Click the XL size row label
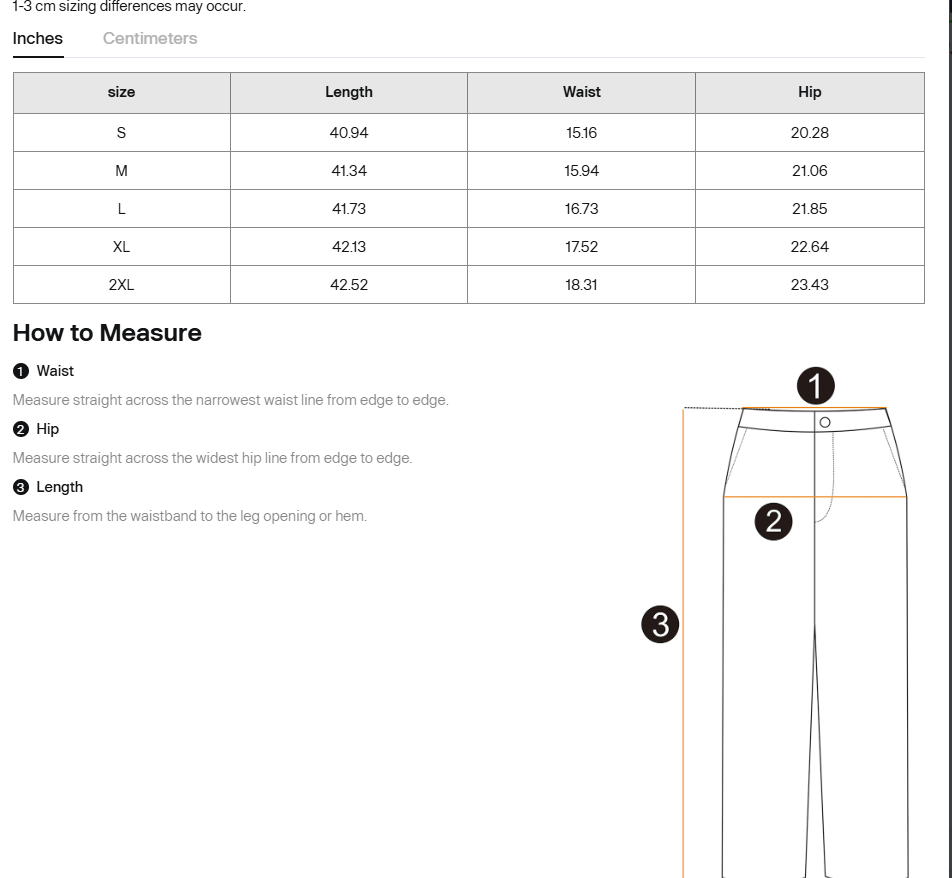952x878 pixels. pyautogui.click(x=121, y=247)
